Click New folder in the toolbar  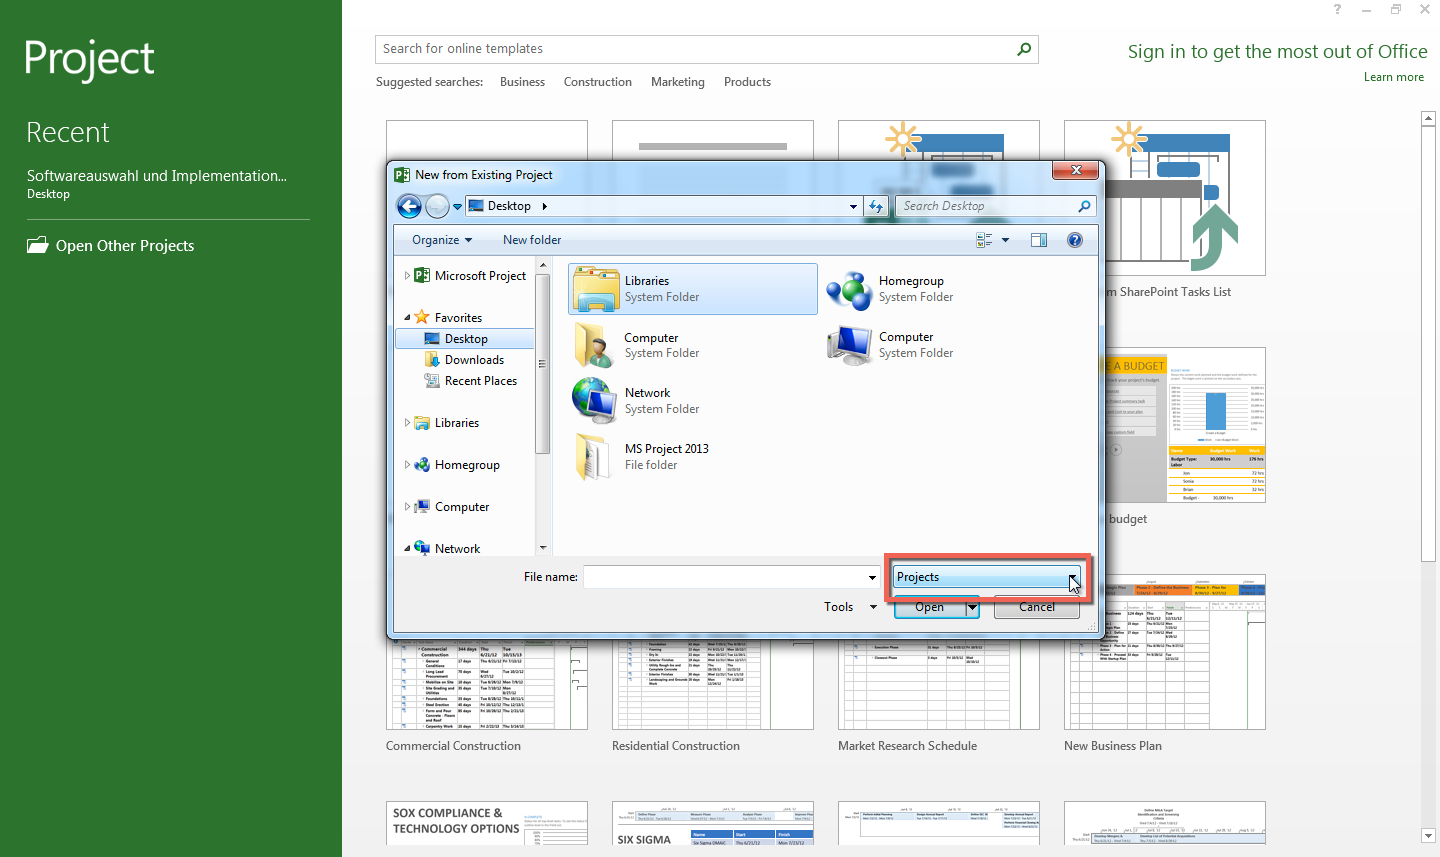(532, 240)
